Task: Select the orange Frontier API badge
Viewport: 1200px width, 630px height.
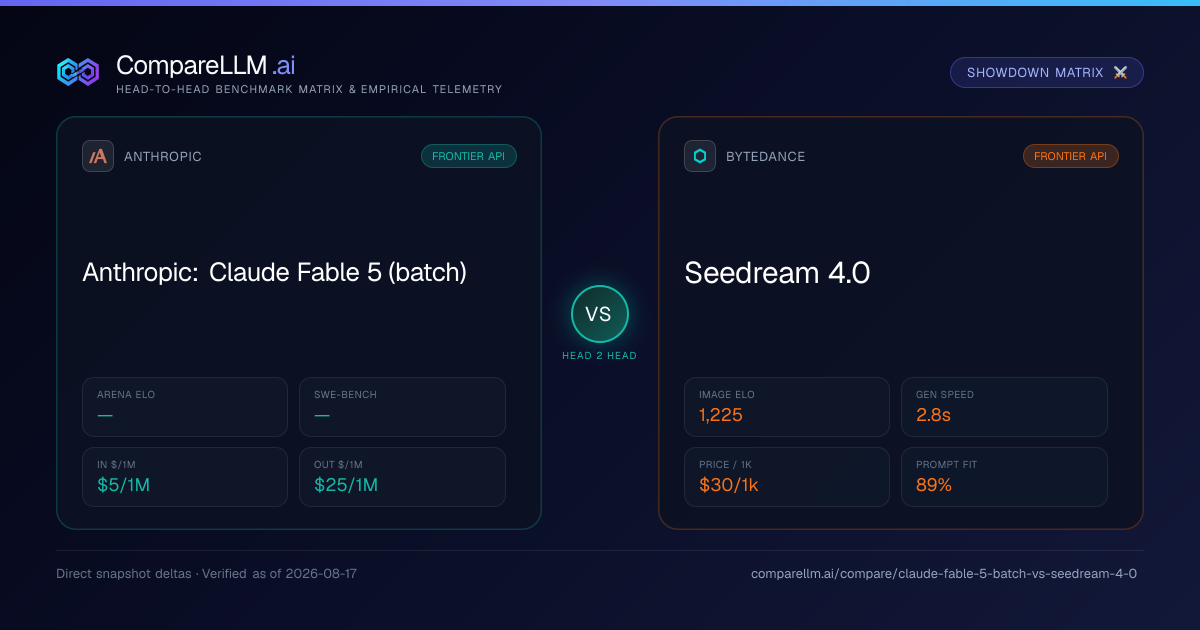Action: (x=1071, y=156)
